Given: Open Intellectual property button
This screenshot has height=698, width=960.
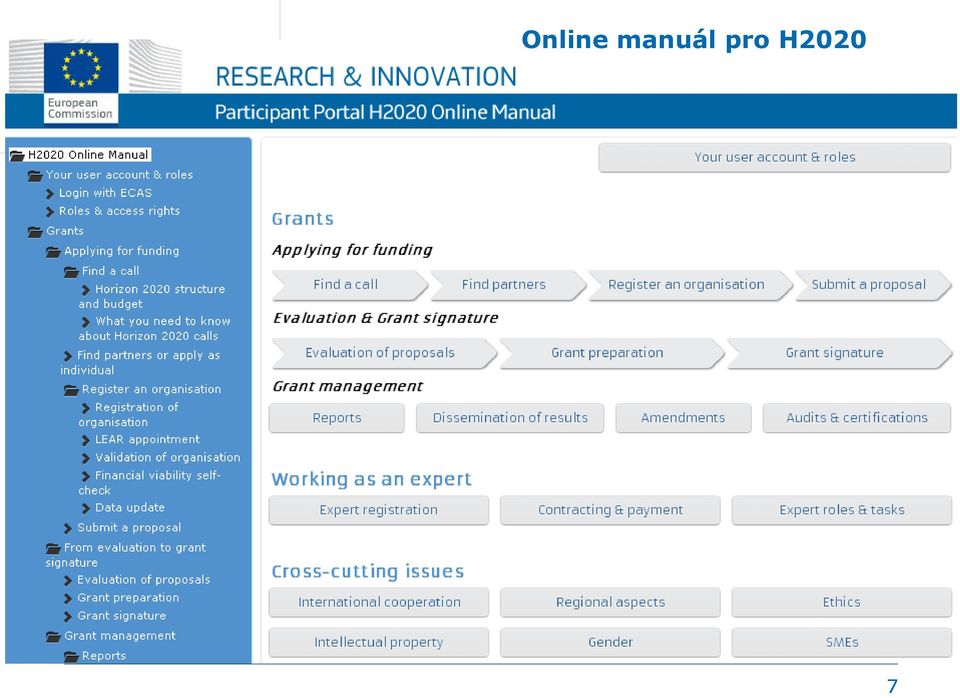Looking at the screenshot, I should pyautogui.click(x=378, y=642).
